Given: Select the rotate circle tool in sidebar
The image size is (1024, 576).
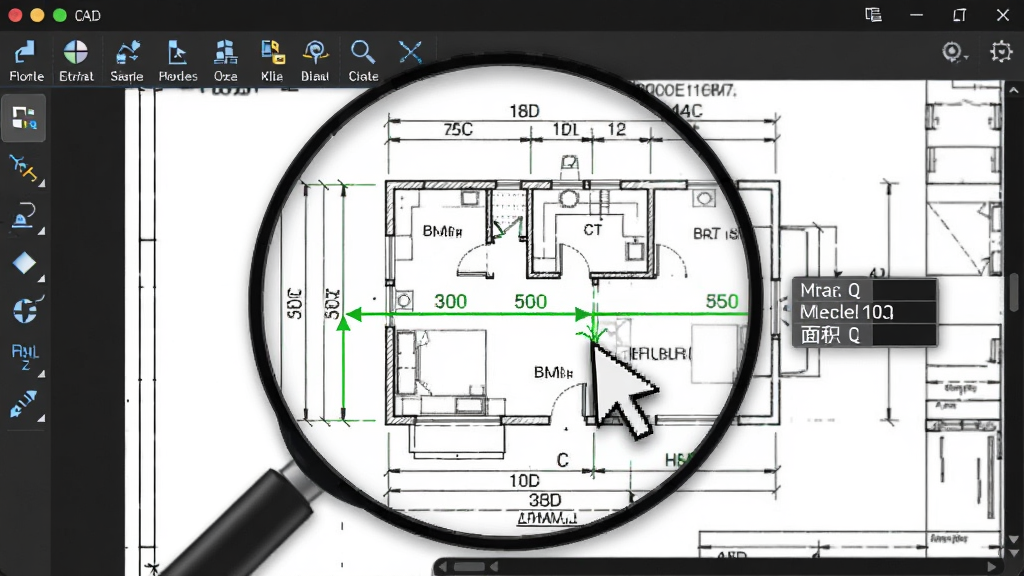Looking at the screenshot, I should [26, 310].
